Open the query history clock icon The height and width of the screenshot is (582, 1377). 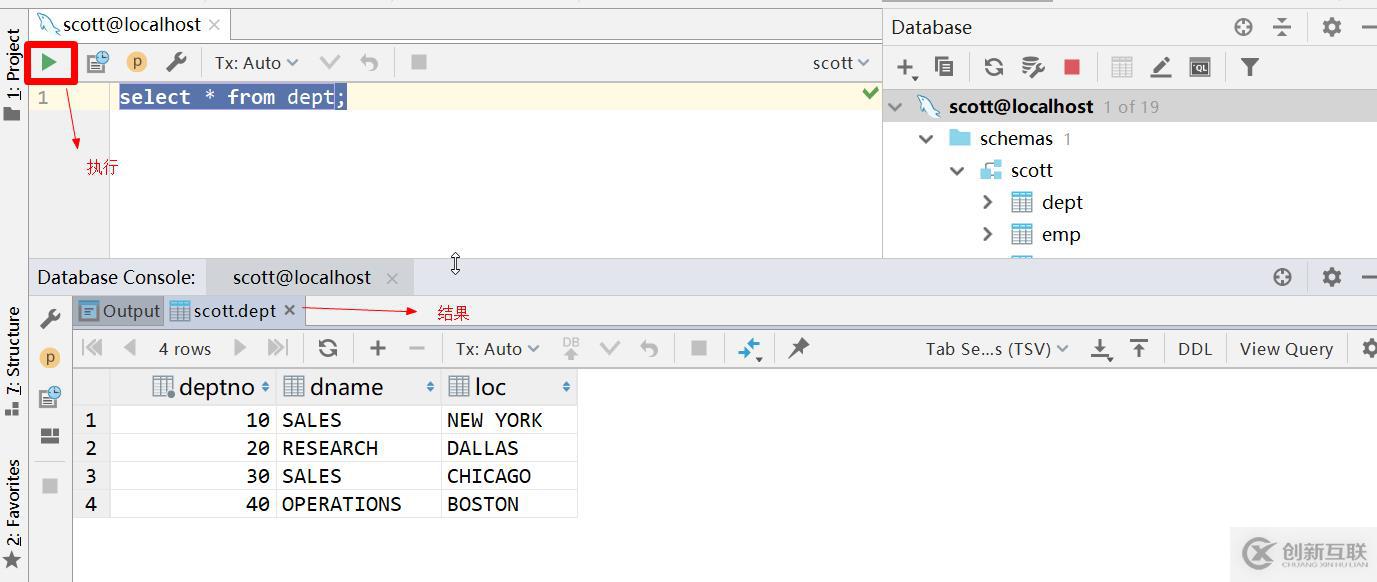pyautogui.click(x=97, y=63)
